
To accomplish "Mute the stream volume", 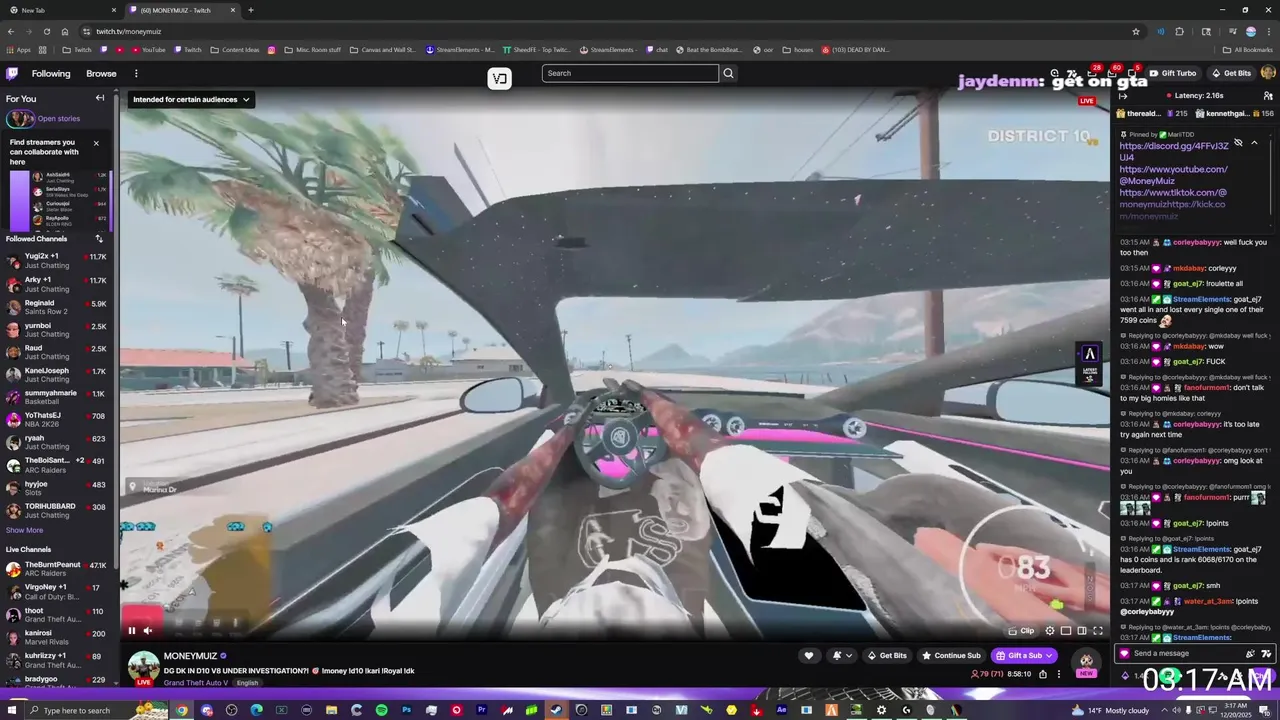I will (148, 630).
